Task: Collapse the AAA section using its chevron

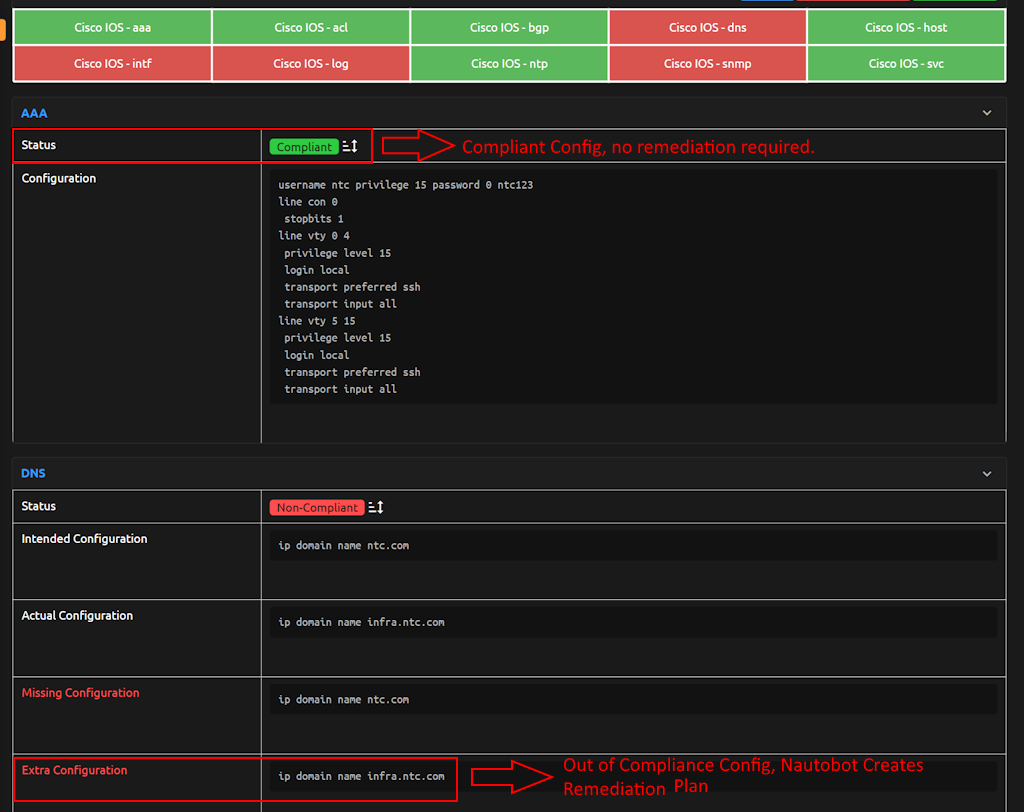Action: coord(986,112)
